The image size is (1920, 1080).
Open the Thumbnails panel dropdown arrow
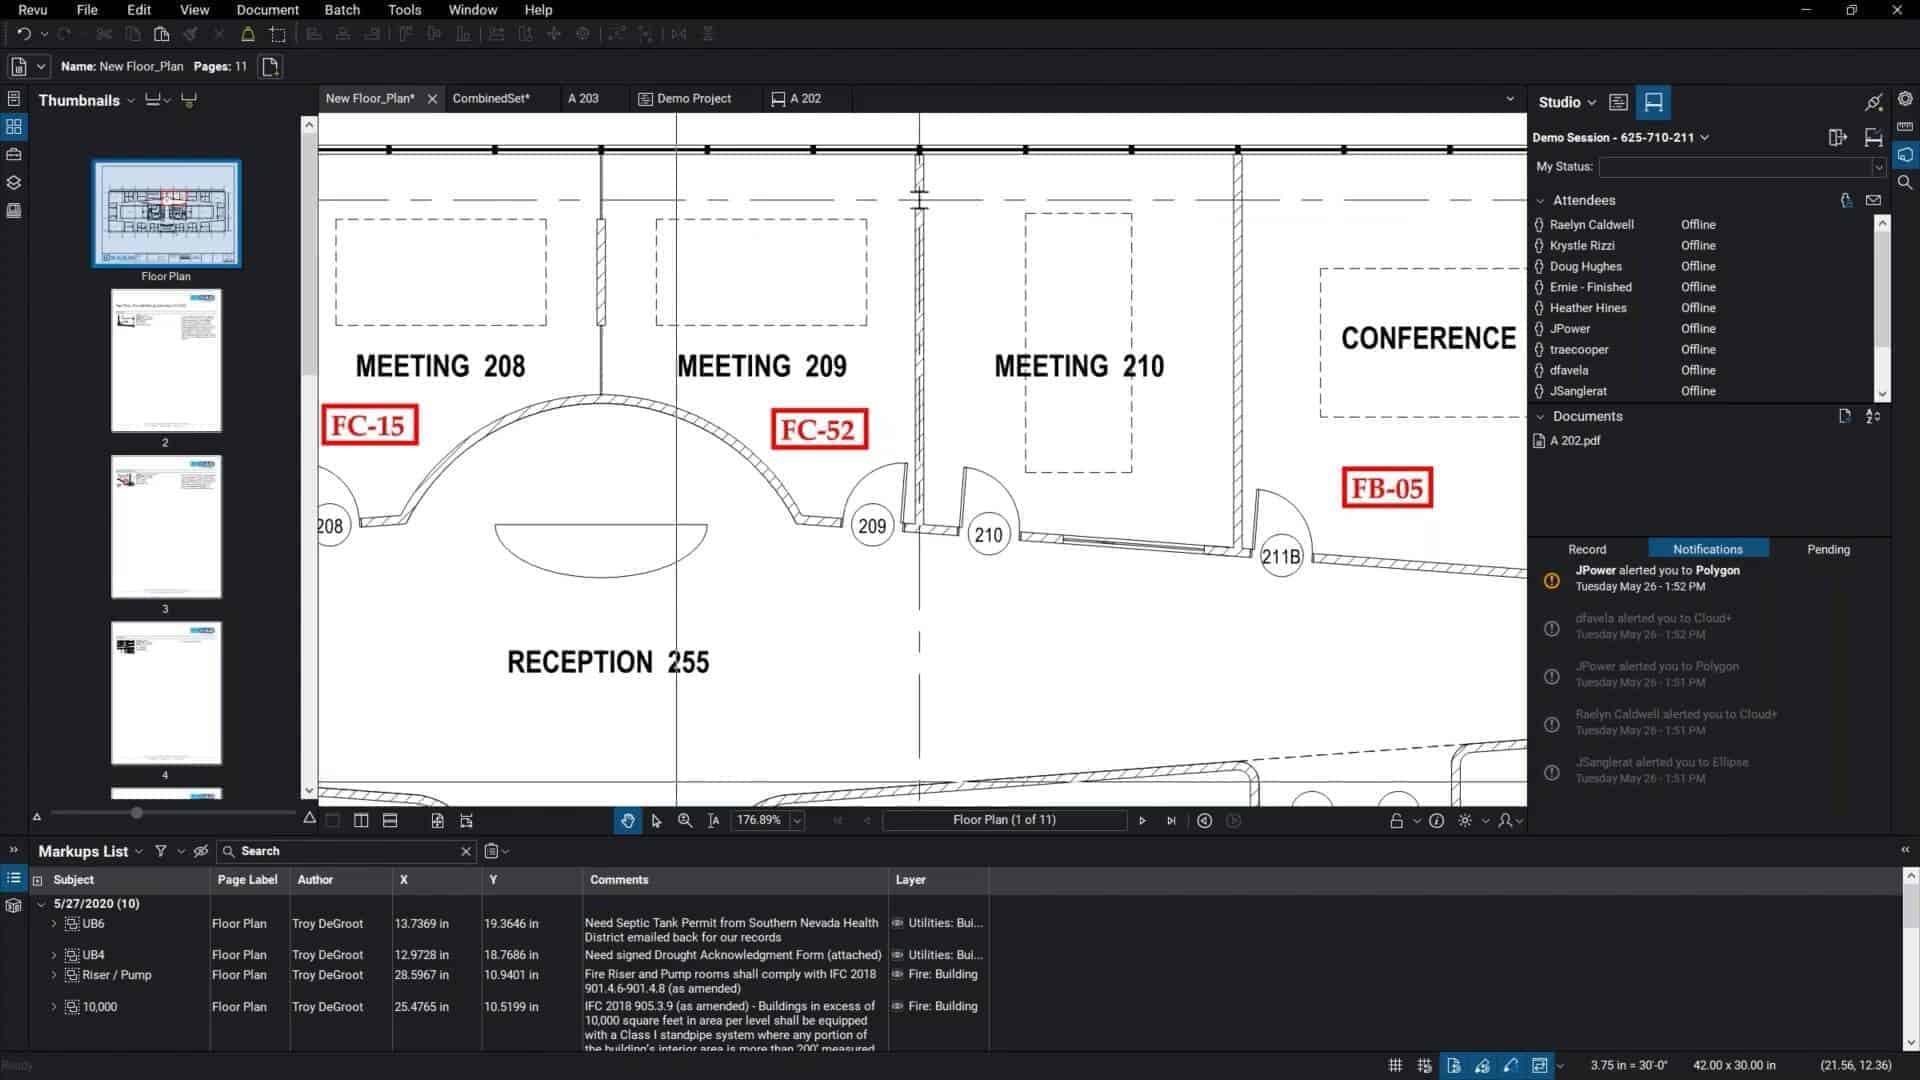click(130, 101)
